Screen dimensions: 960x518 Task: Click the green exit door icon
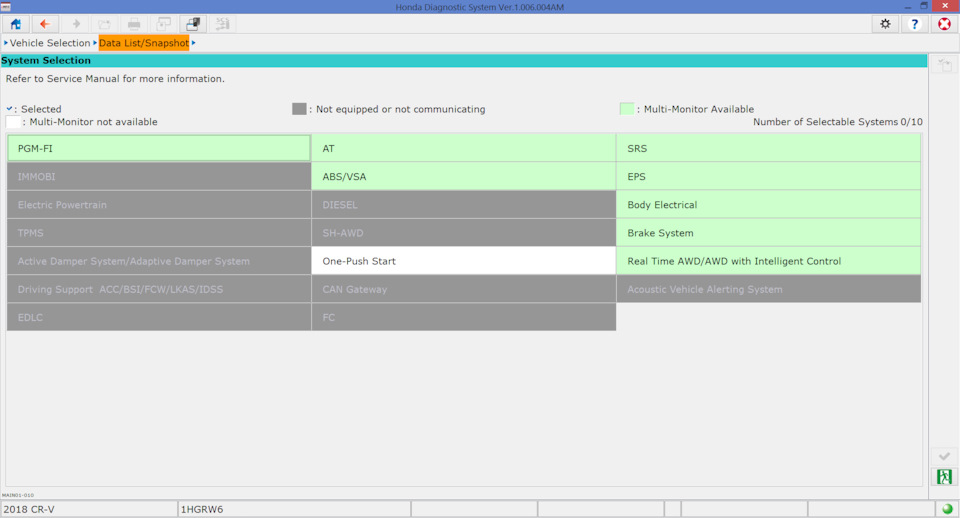pyautogui.click(x=944, y=476)
